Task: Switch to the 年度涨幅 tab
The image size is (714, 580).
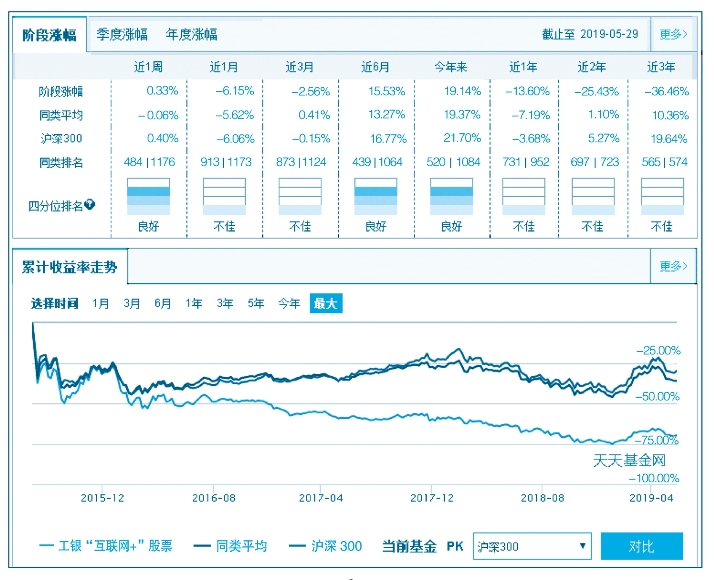Action: (x=192, y=34)
